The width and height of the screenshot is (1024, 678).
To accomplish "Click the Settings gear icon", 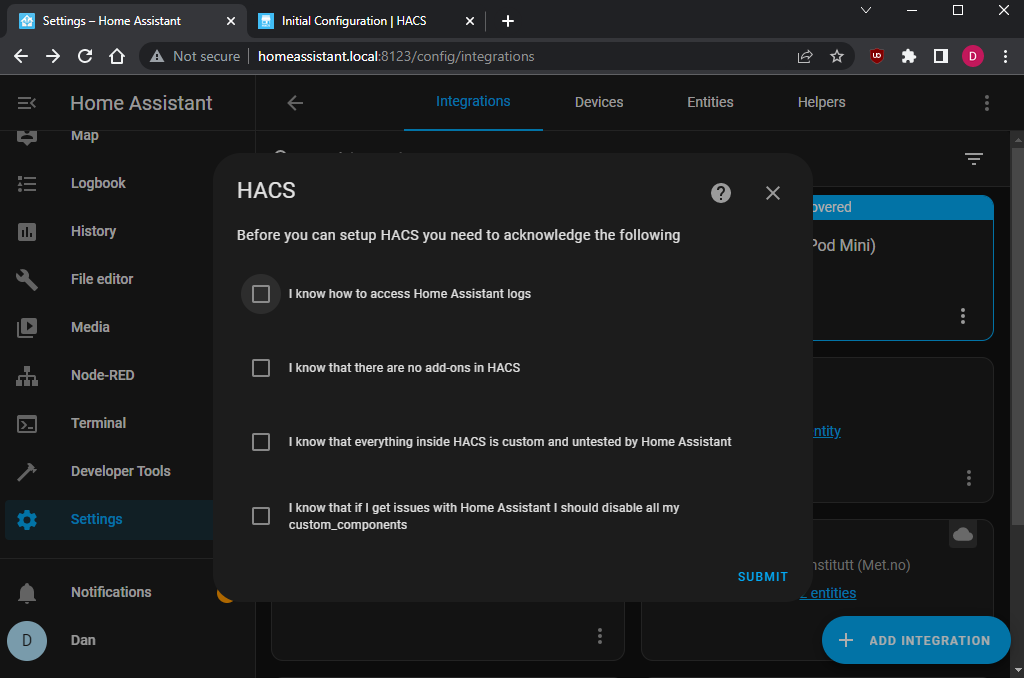I will [27, 520].
